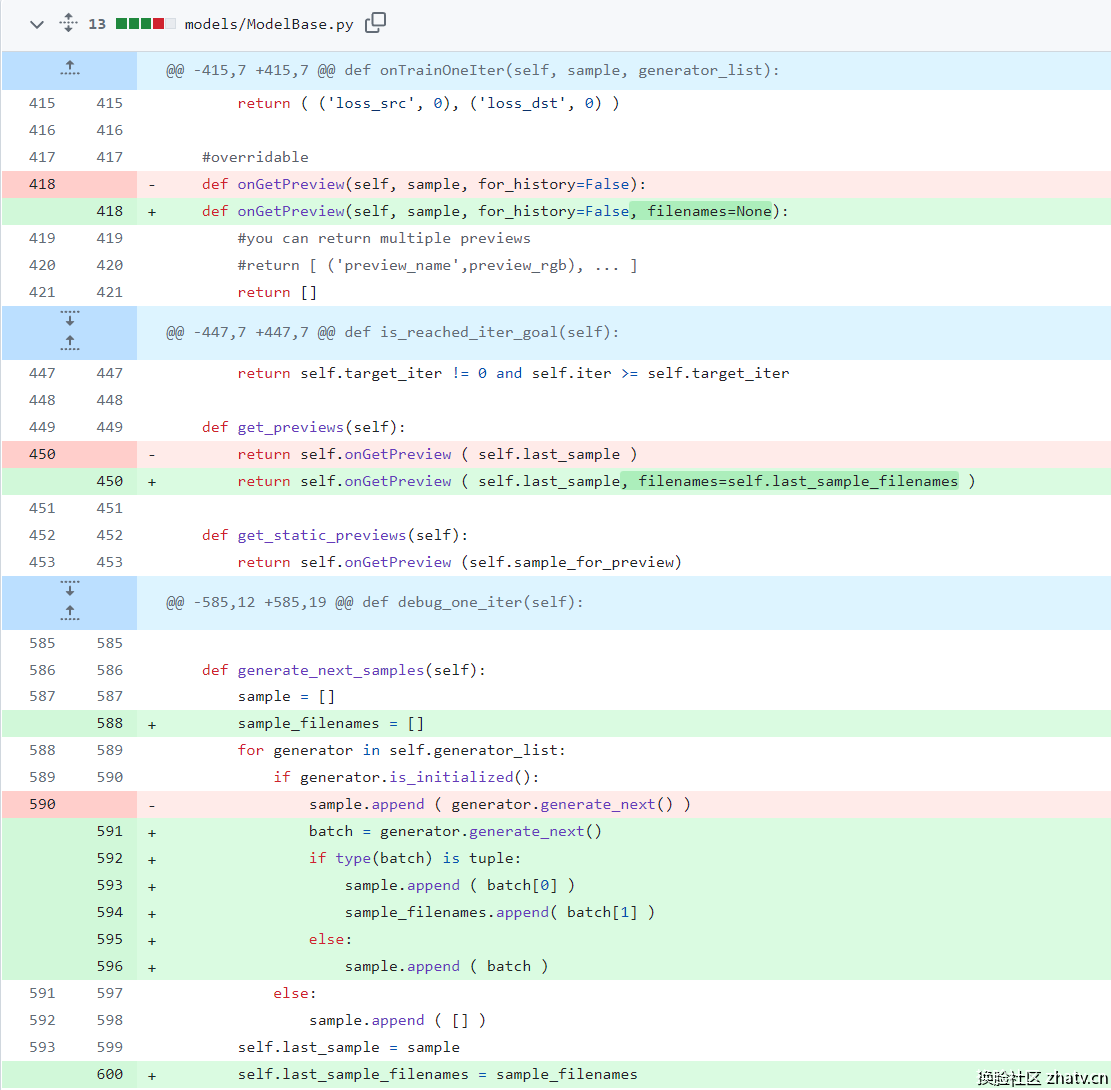The image size is (1111, 1090).
Task: Click the removed 'self.onGetPreview ( self.last_sample )' line
Action: pyautogui.click(x=437, y=454)
